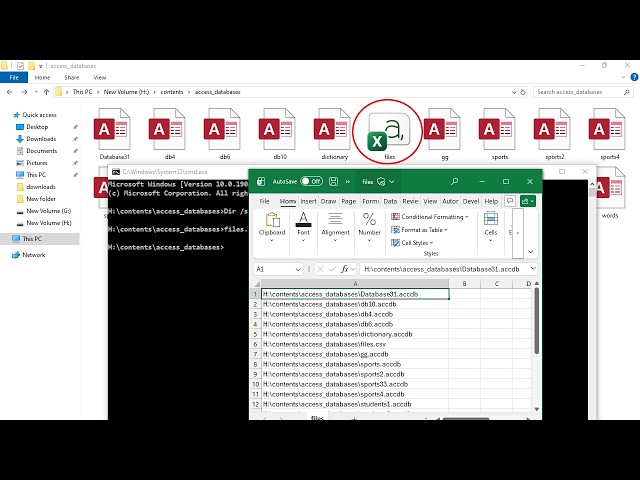This screenshot has height=480, width=640.
Task: Switch to Excel Data tab
Action: [x=390, y=201]
